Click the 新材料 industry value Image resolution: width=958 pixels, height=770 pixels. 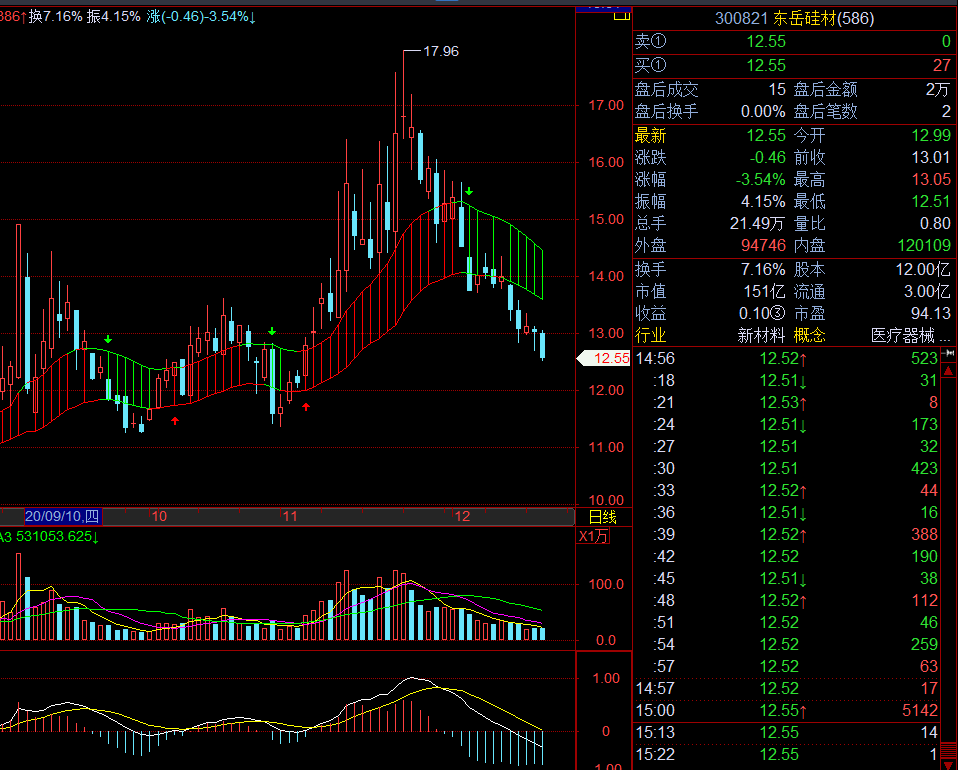pos(761,335)
